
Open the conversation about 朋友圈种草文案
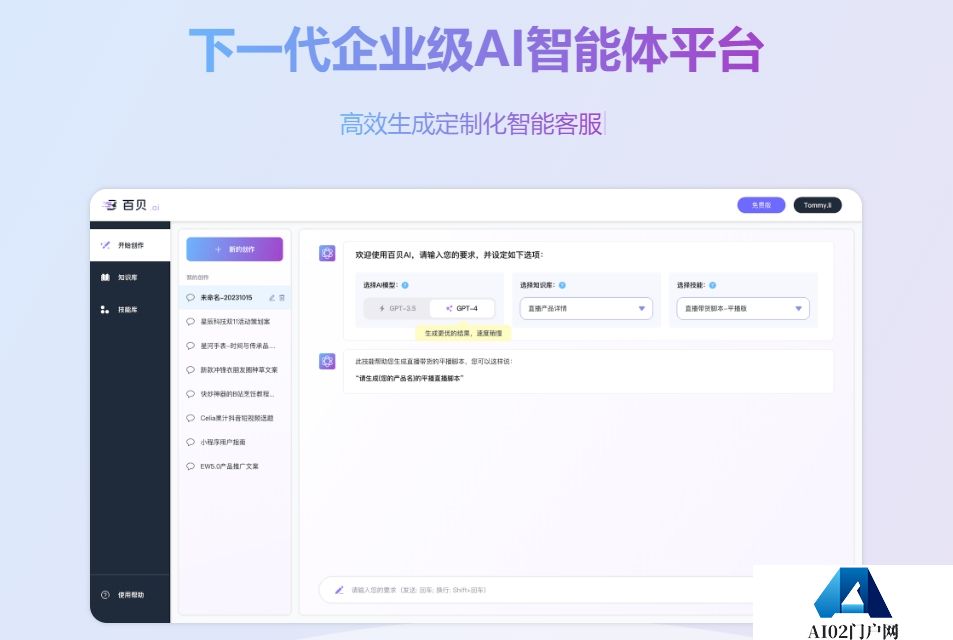[235, 370]
